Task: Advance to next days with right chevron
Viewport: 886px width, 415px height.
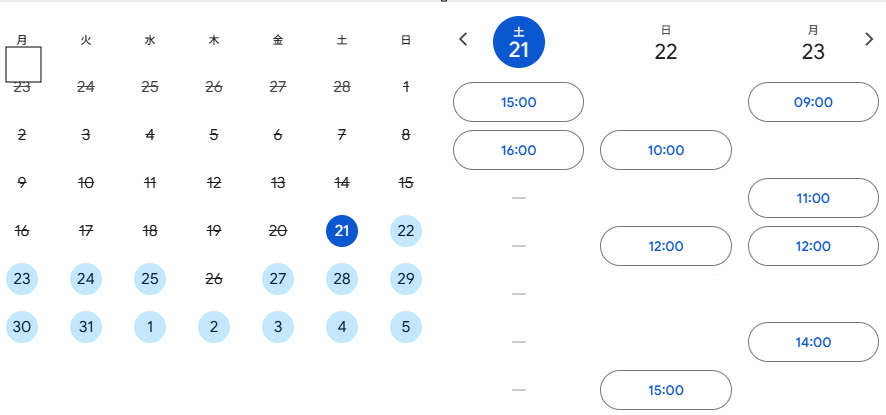Action: (869, 40)
